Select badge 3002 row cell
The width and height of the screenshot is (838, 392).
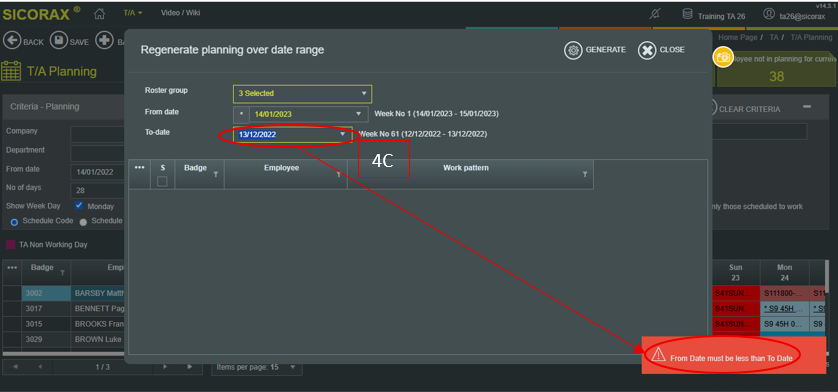(x=46, y=293)
